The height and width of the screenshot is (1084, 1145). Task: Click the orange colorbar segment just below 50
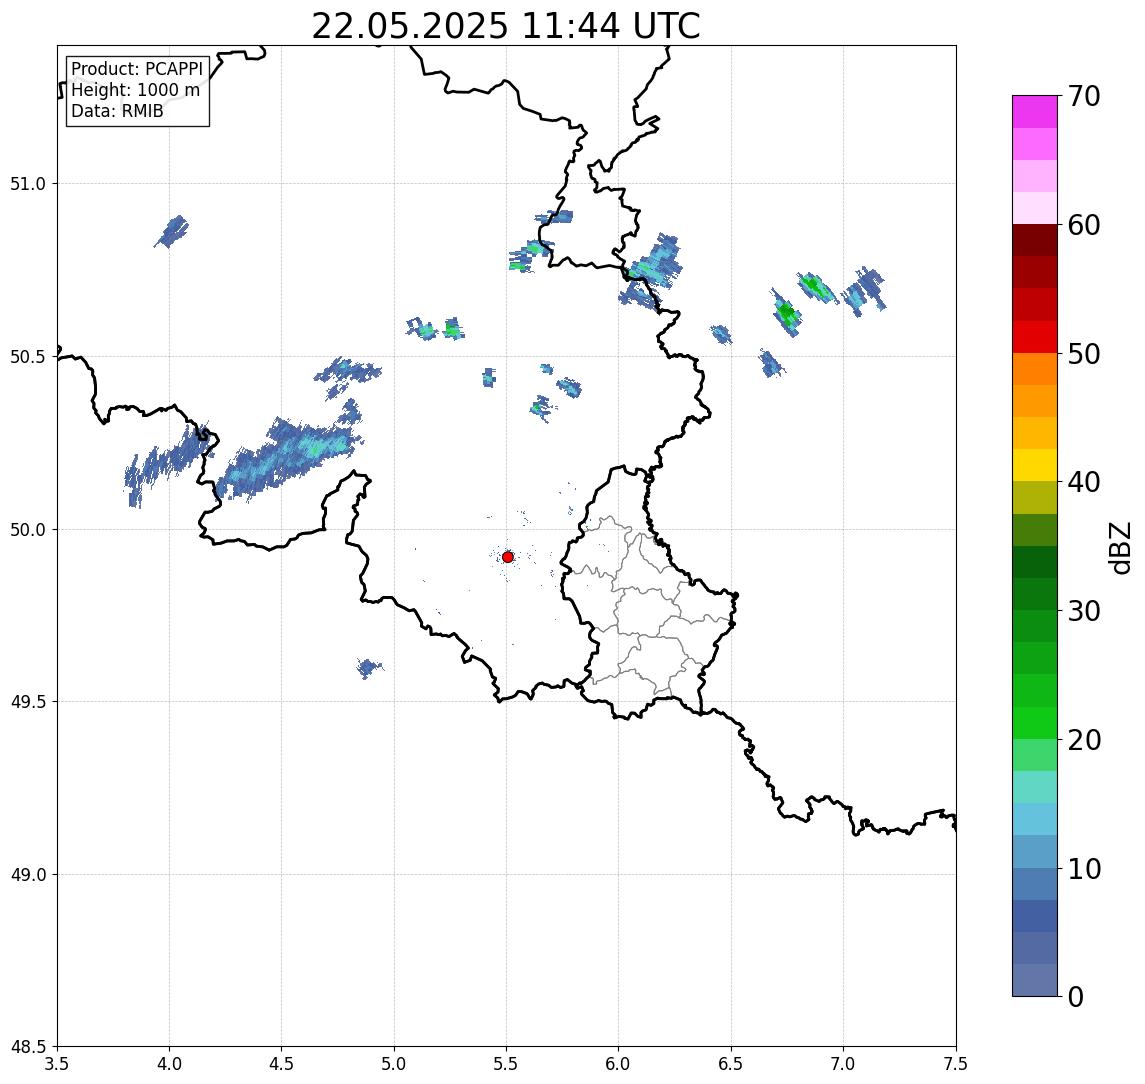tap(1035, 369)
